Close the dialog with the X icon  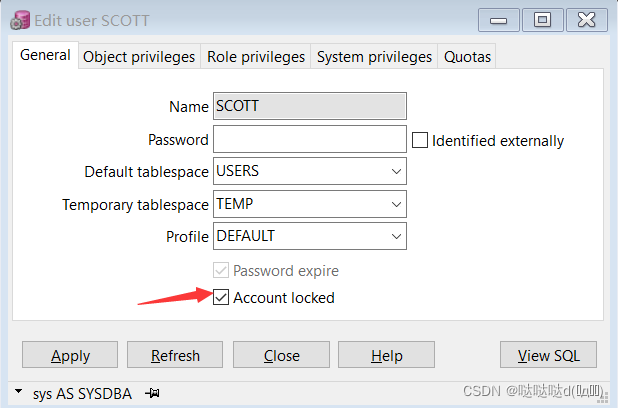pyautogui.click(x=587, y=19)
